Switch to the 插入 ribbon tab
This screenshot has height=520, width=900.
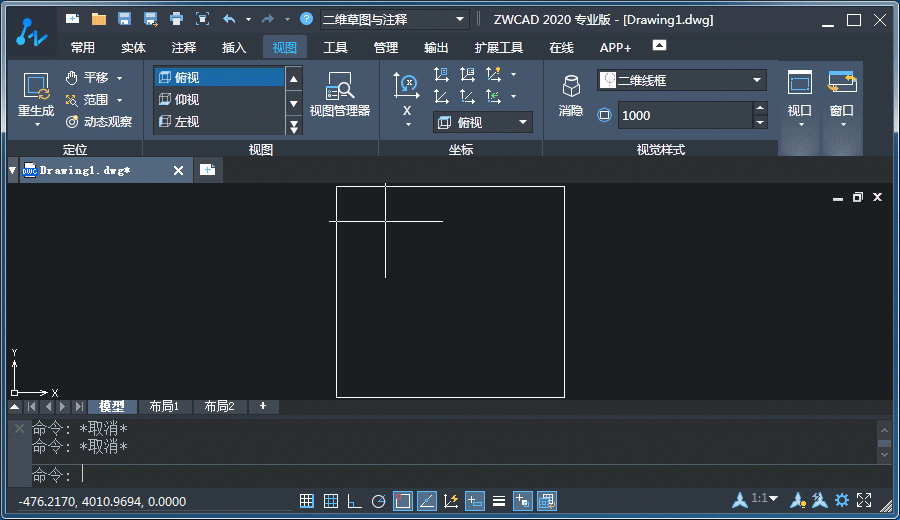click(x=233, y=47)
